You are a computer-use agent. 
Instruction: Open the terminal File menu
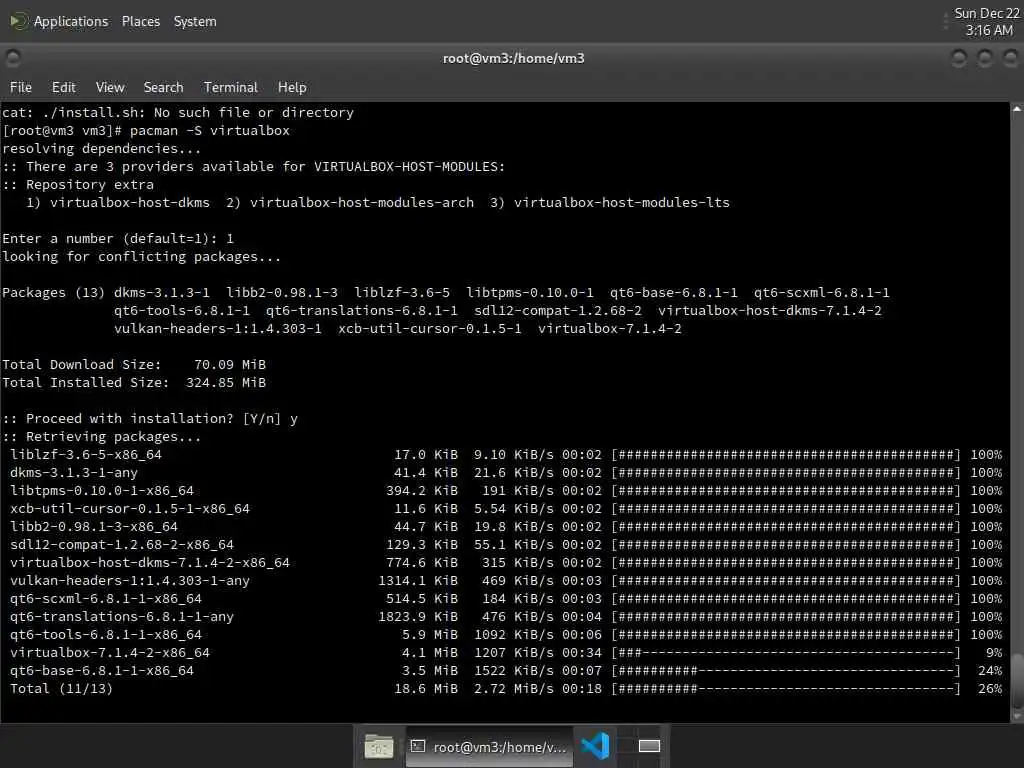point(20,87)
